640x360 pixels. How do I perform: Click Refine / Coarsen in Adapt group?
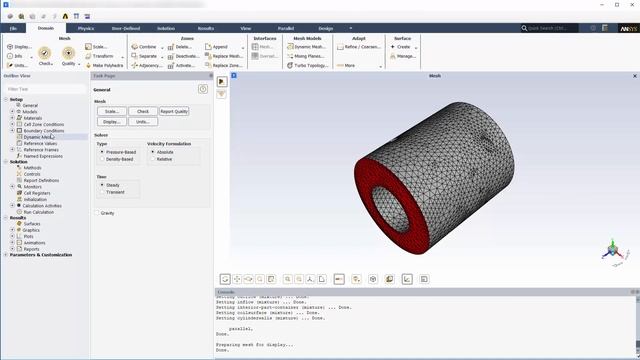click(x=359, y=47)
